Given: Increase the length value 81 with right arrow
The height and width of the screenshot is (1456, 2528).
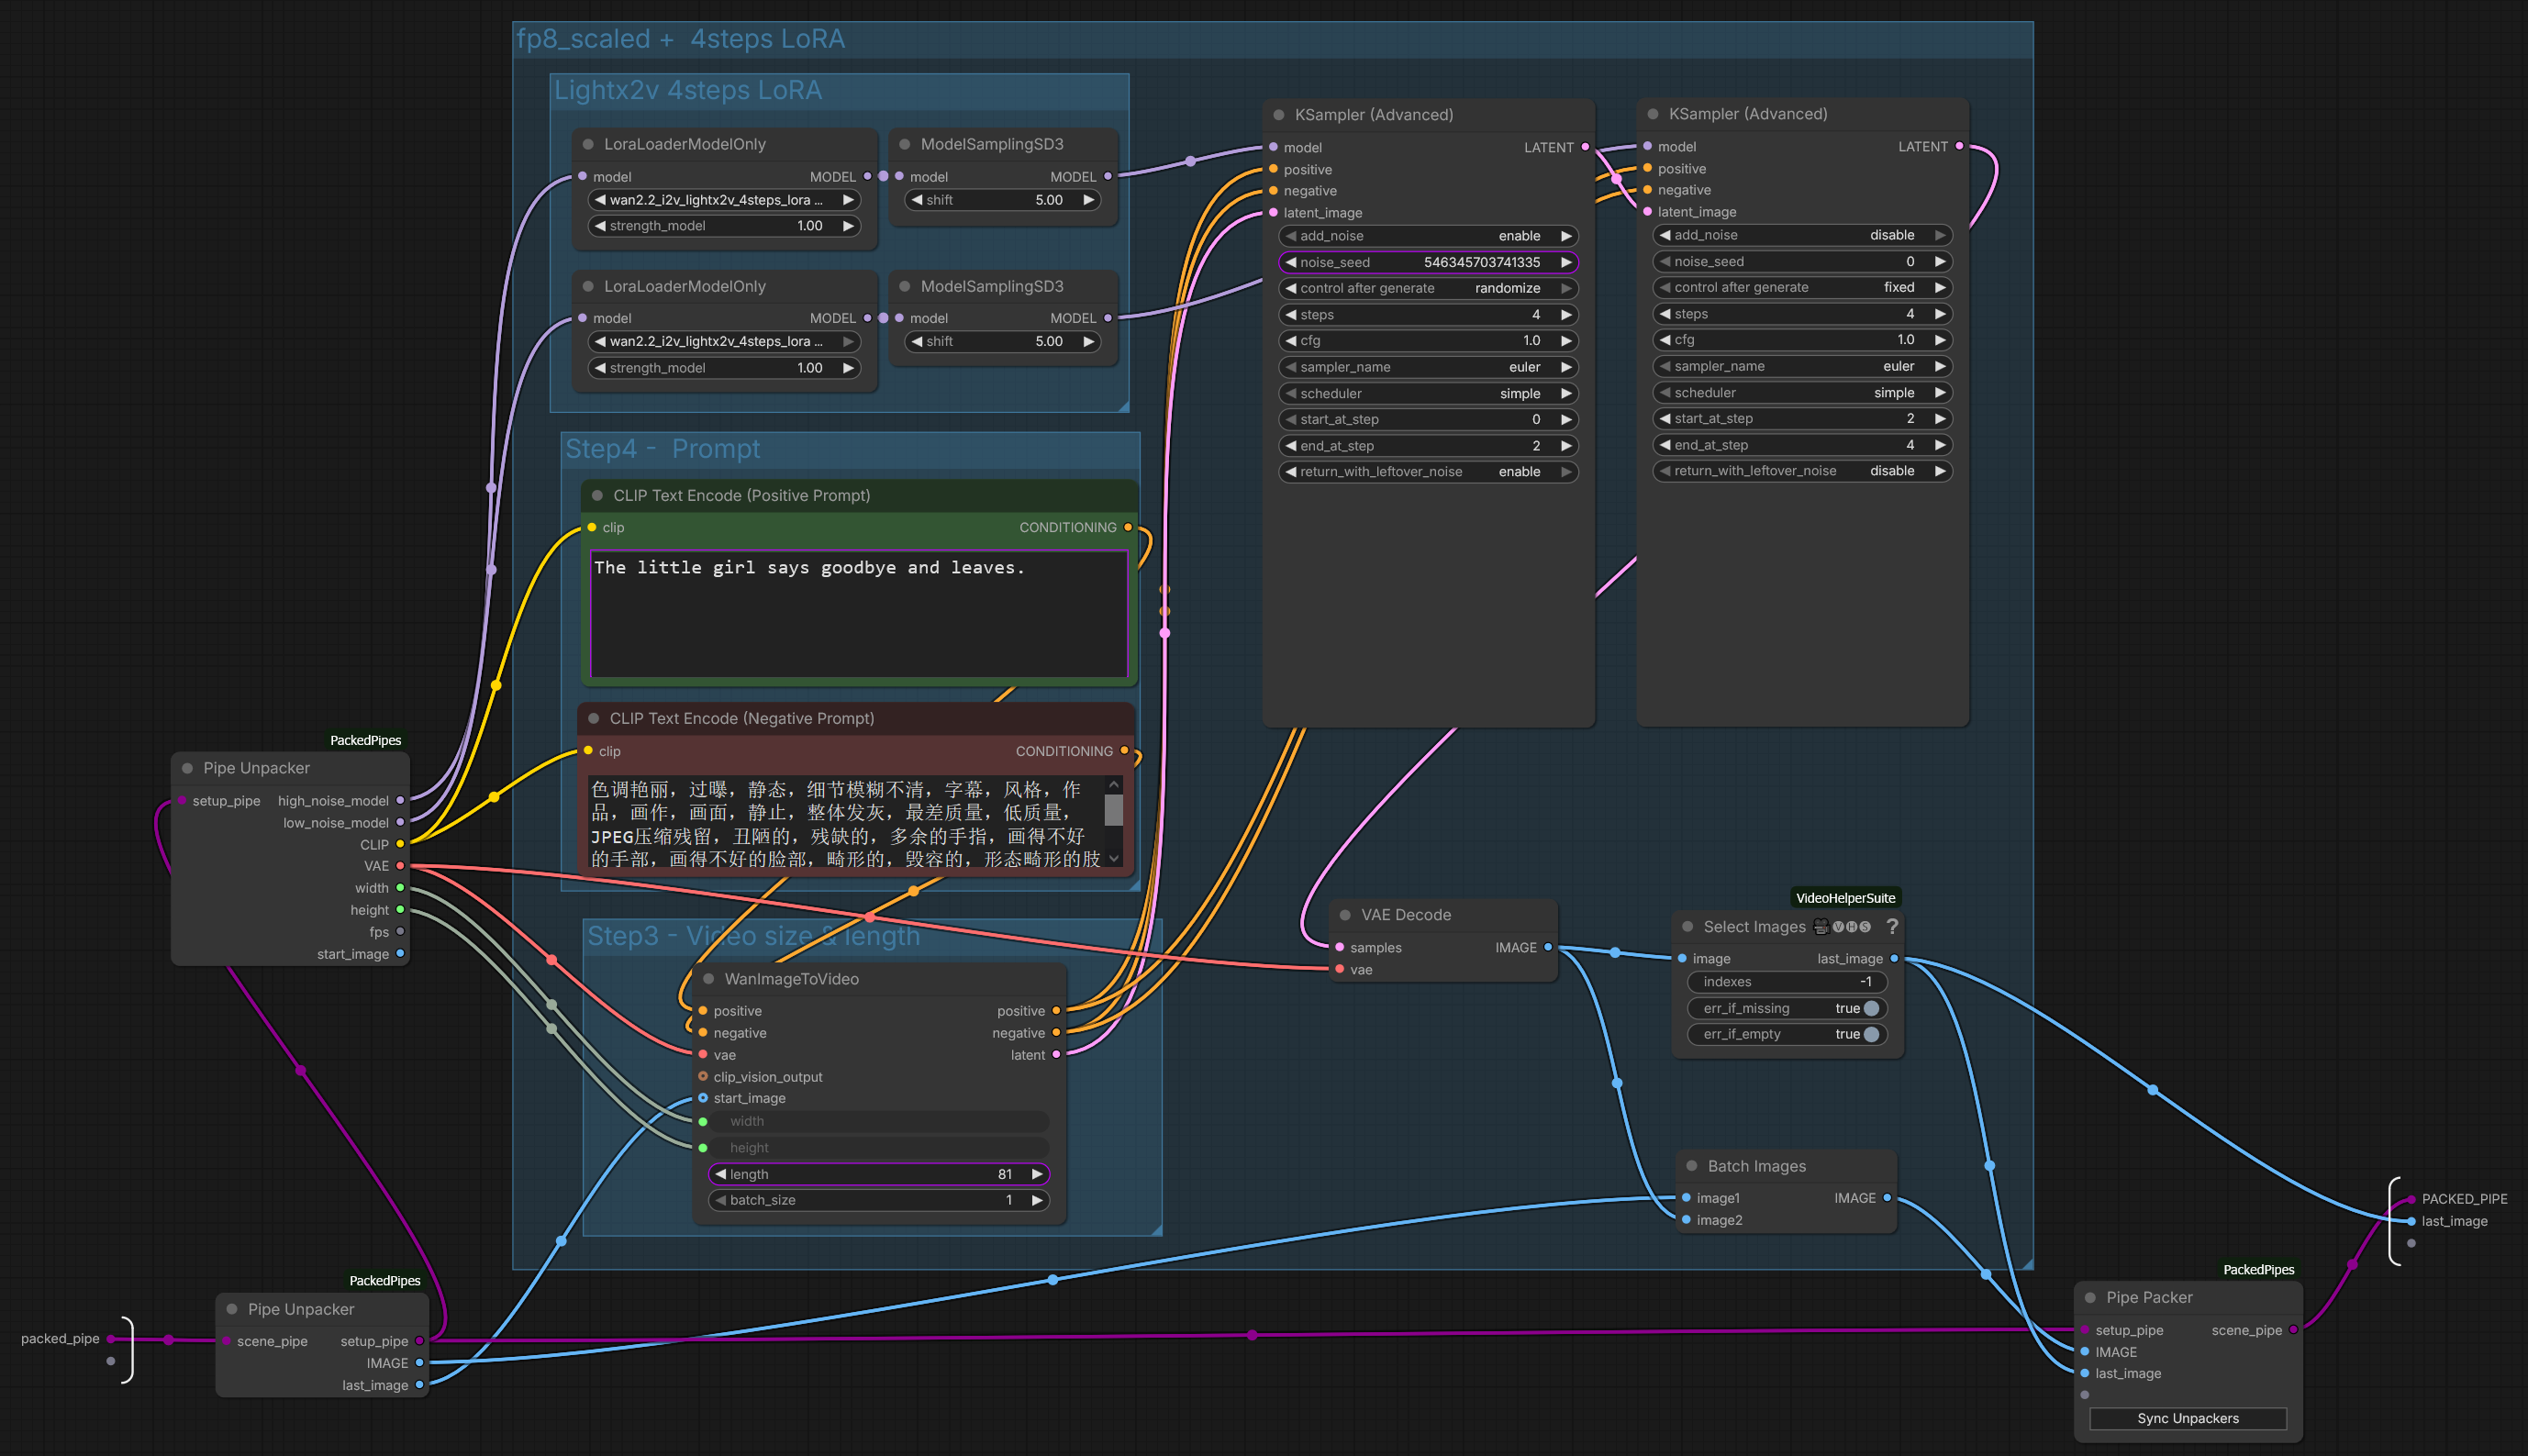Looking at the screenshot, I should [1037, 1174].
